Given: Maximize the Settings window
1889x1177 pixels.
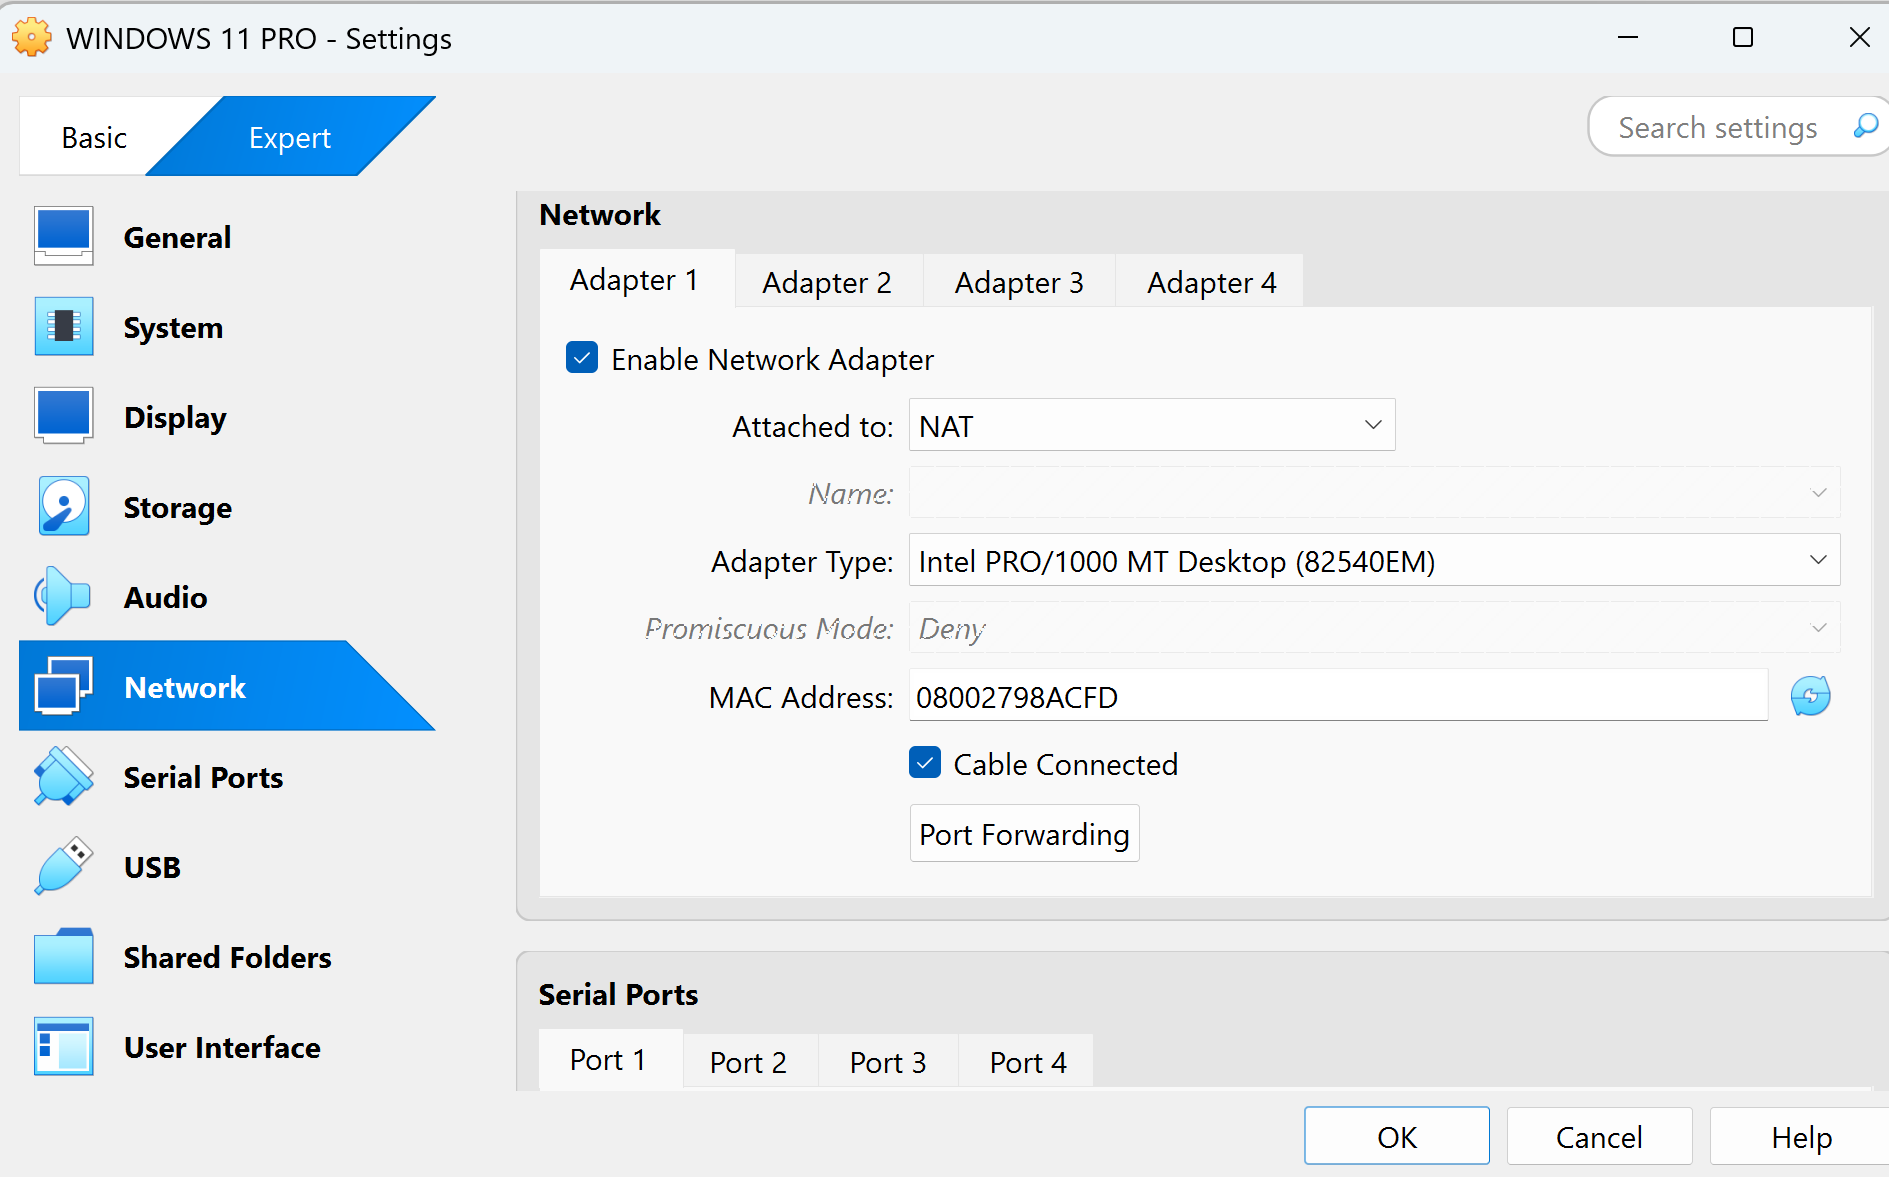Looking at the screenshot, I should pos(1743,37).
